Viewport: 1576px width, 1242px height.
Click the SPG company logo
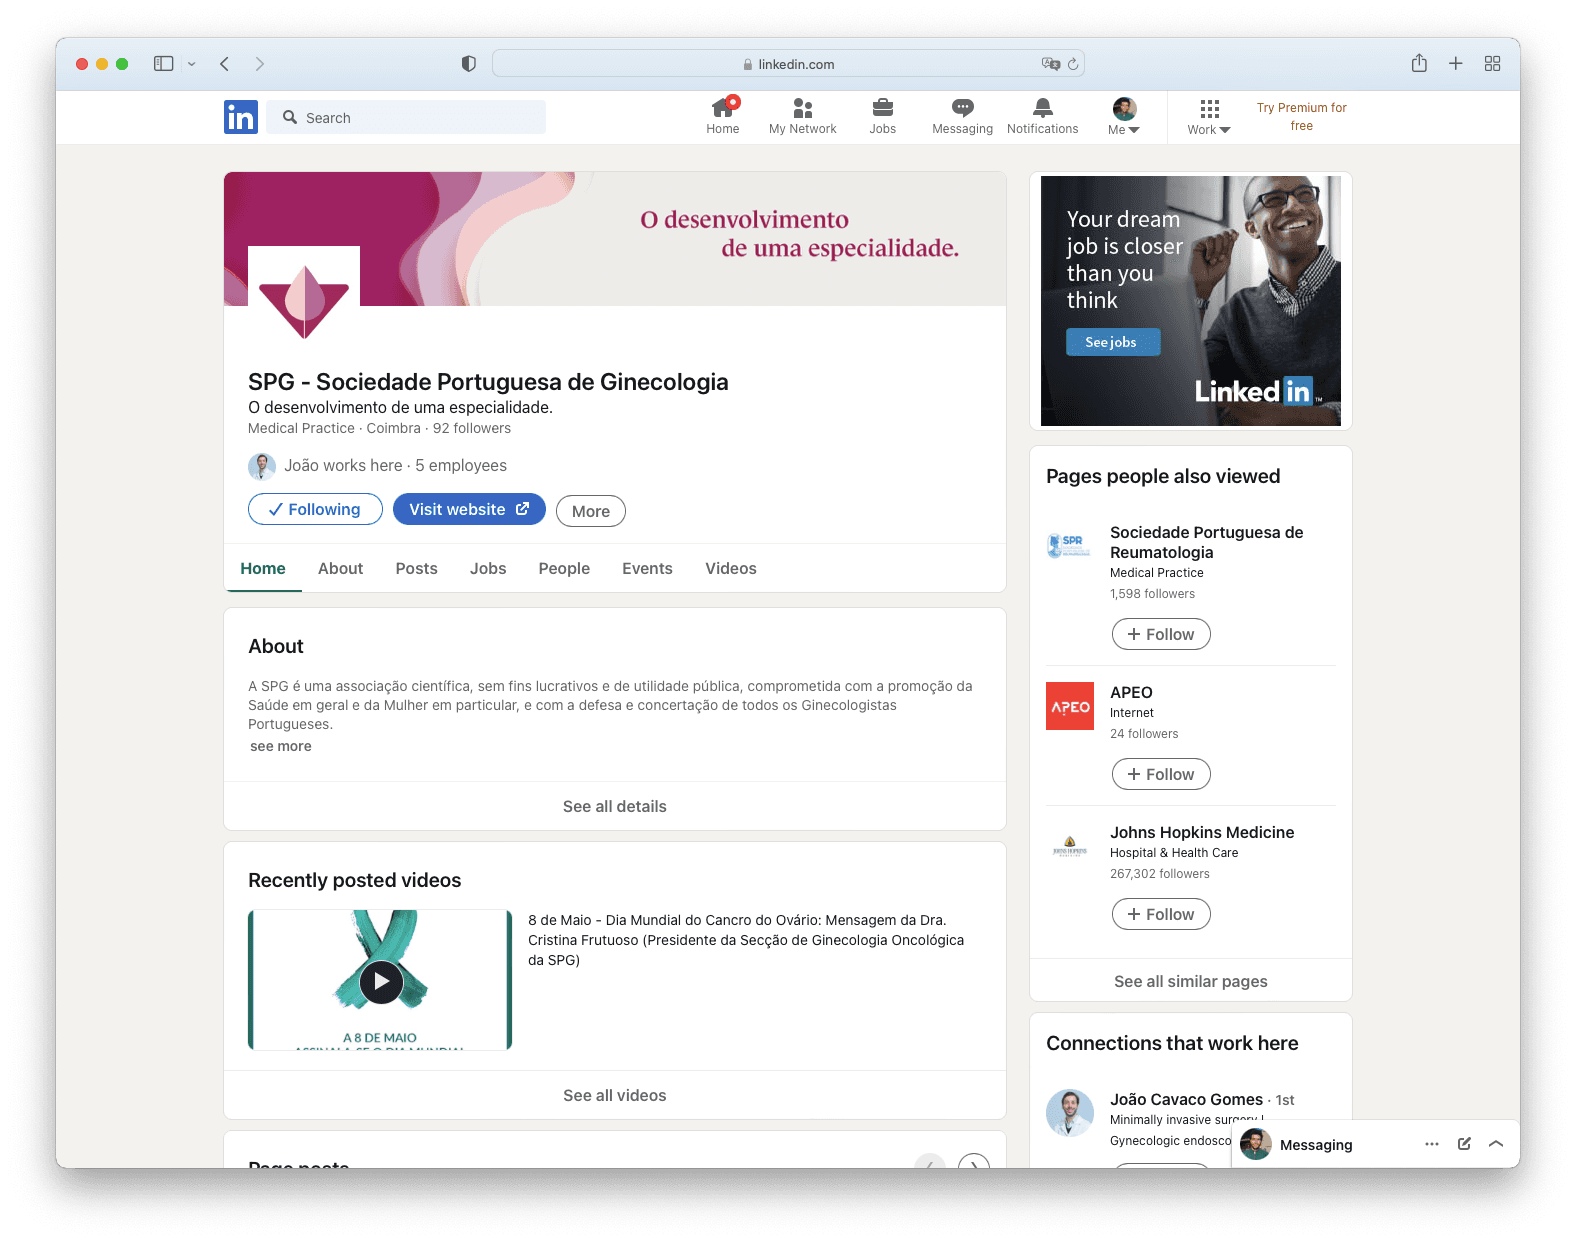coord(304,301)
